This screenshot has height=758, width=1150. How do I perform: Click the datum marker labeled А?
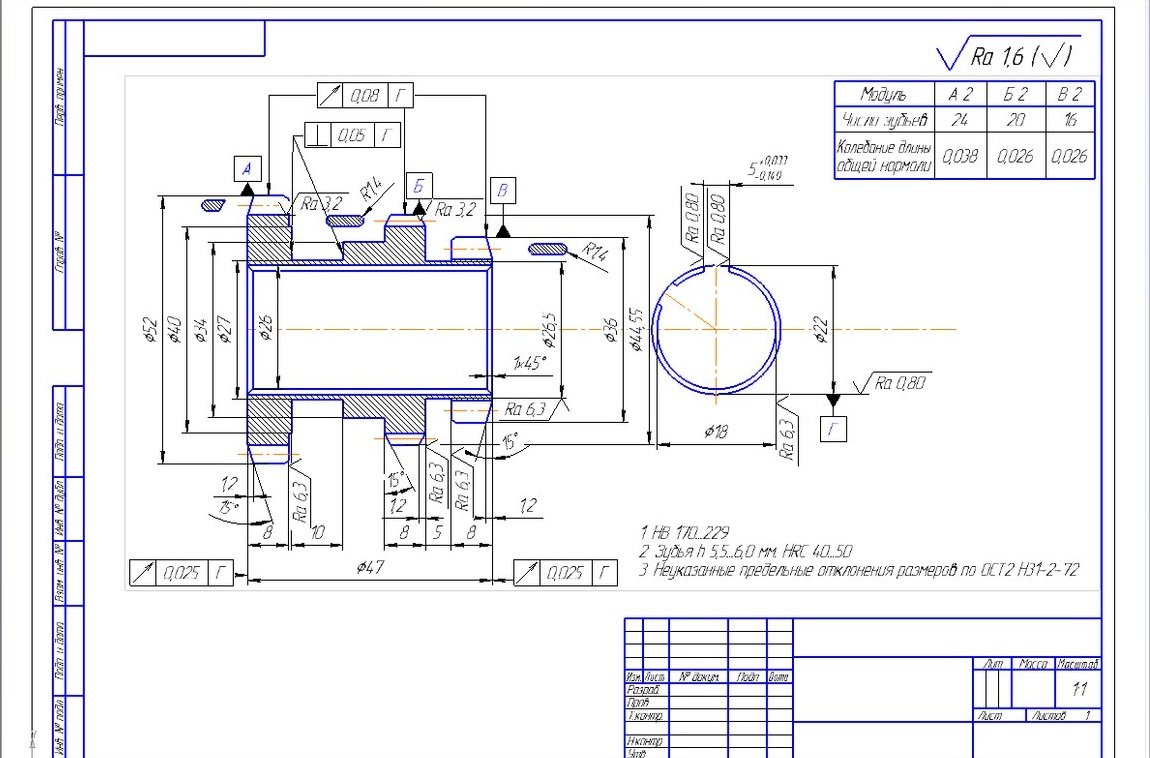pos(247,167)
